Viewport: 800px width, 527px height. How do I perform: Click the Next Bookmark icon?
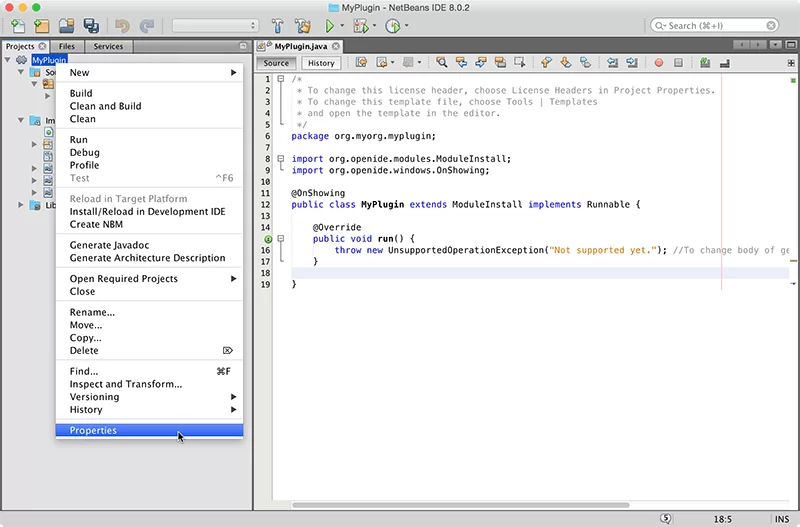566,63
